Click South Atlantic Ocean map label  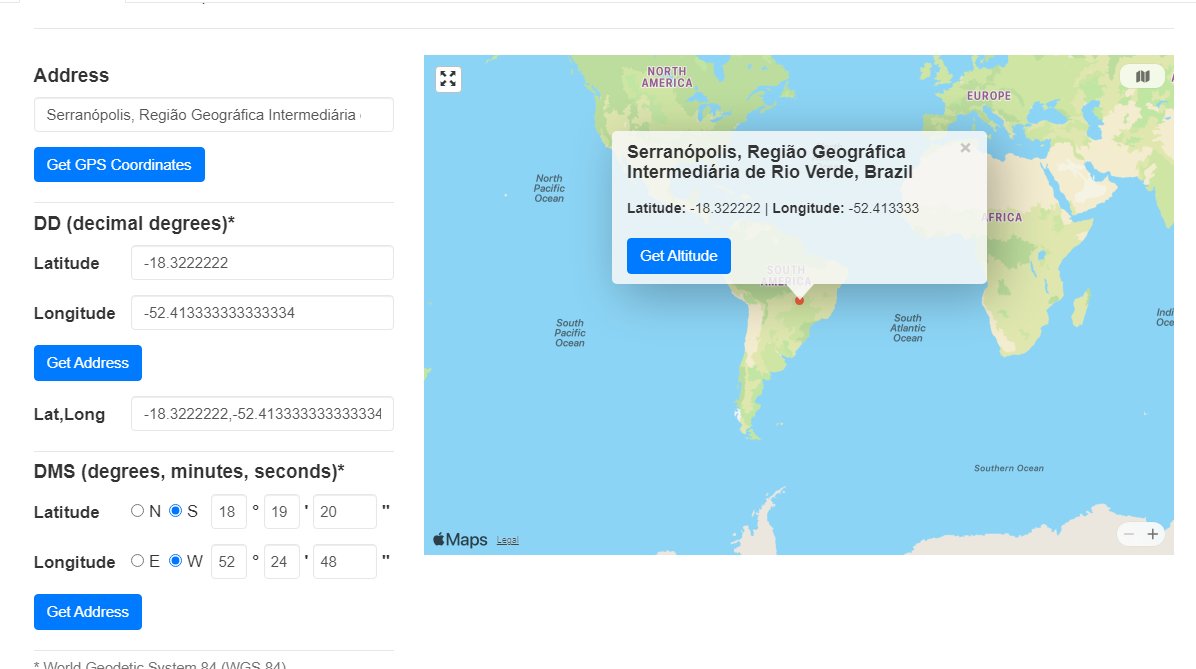click(x=908, y=328)
